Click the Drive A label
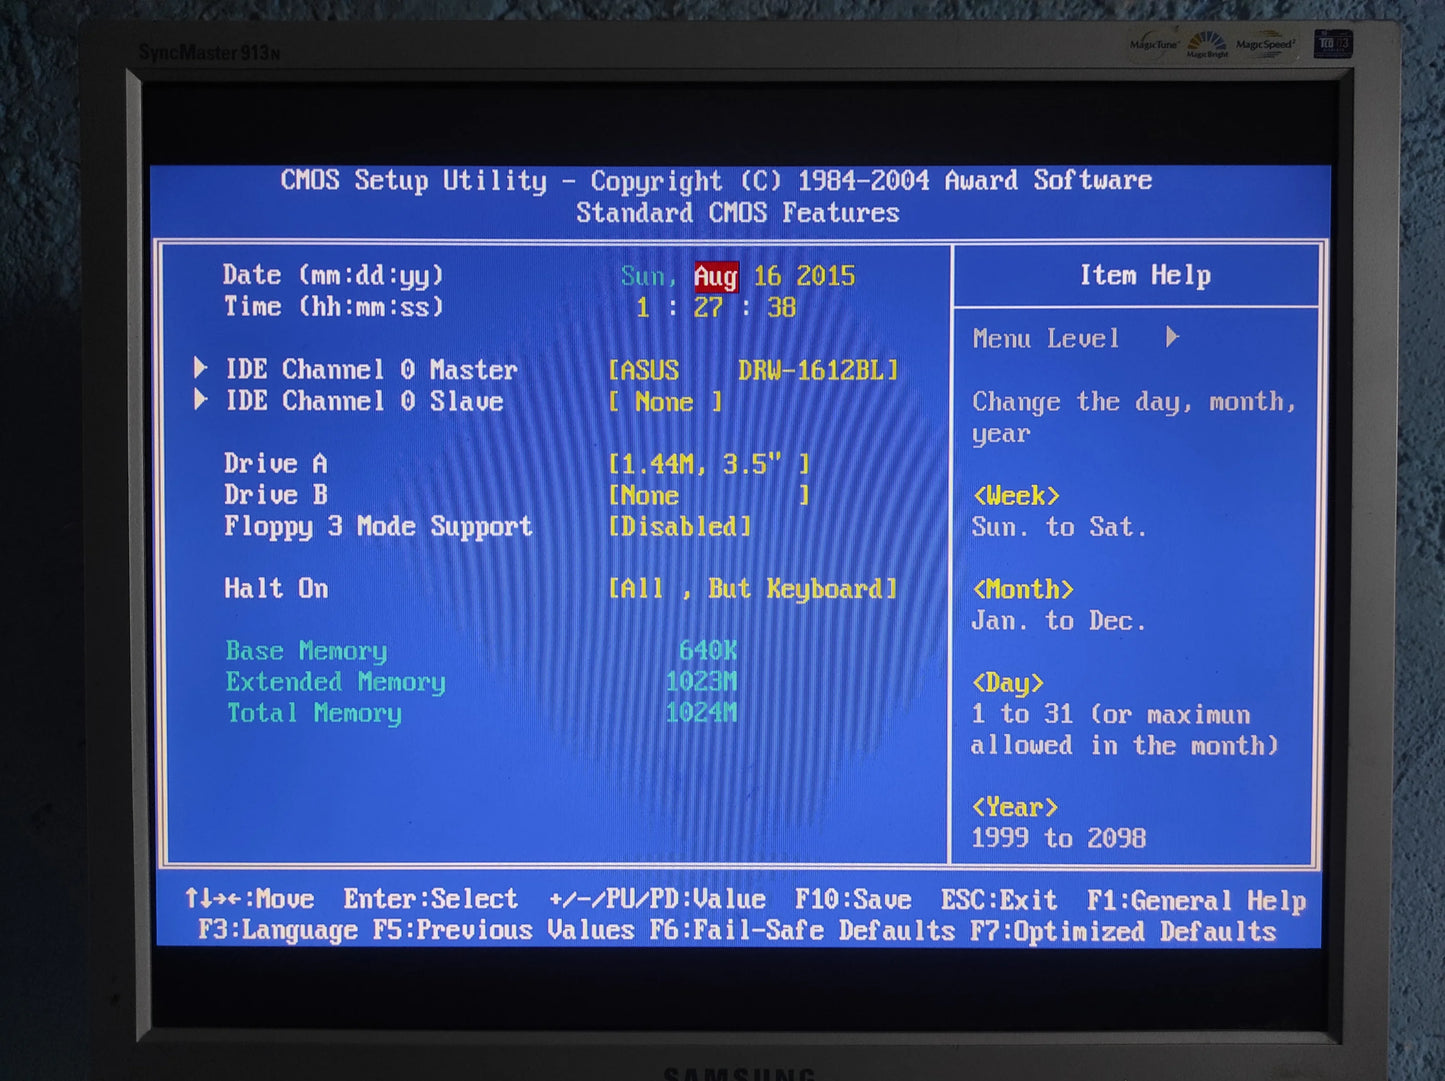The height and width of the screenshot is (1081, 1445). click(276, 464)
